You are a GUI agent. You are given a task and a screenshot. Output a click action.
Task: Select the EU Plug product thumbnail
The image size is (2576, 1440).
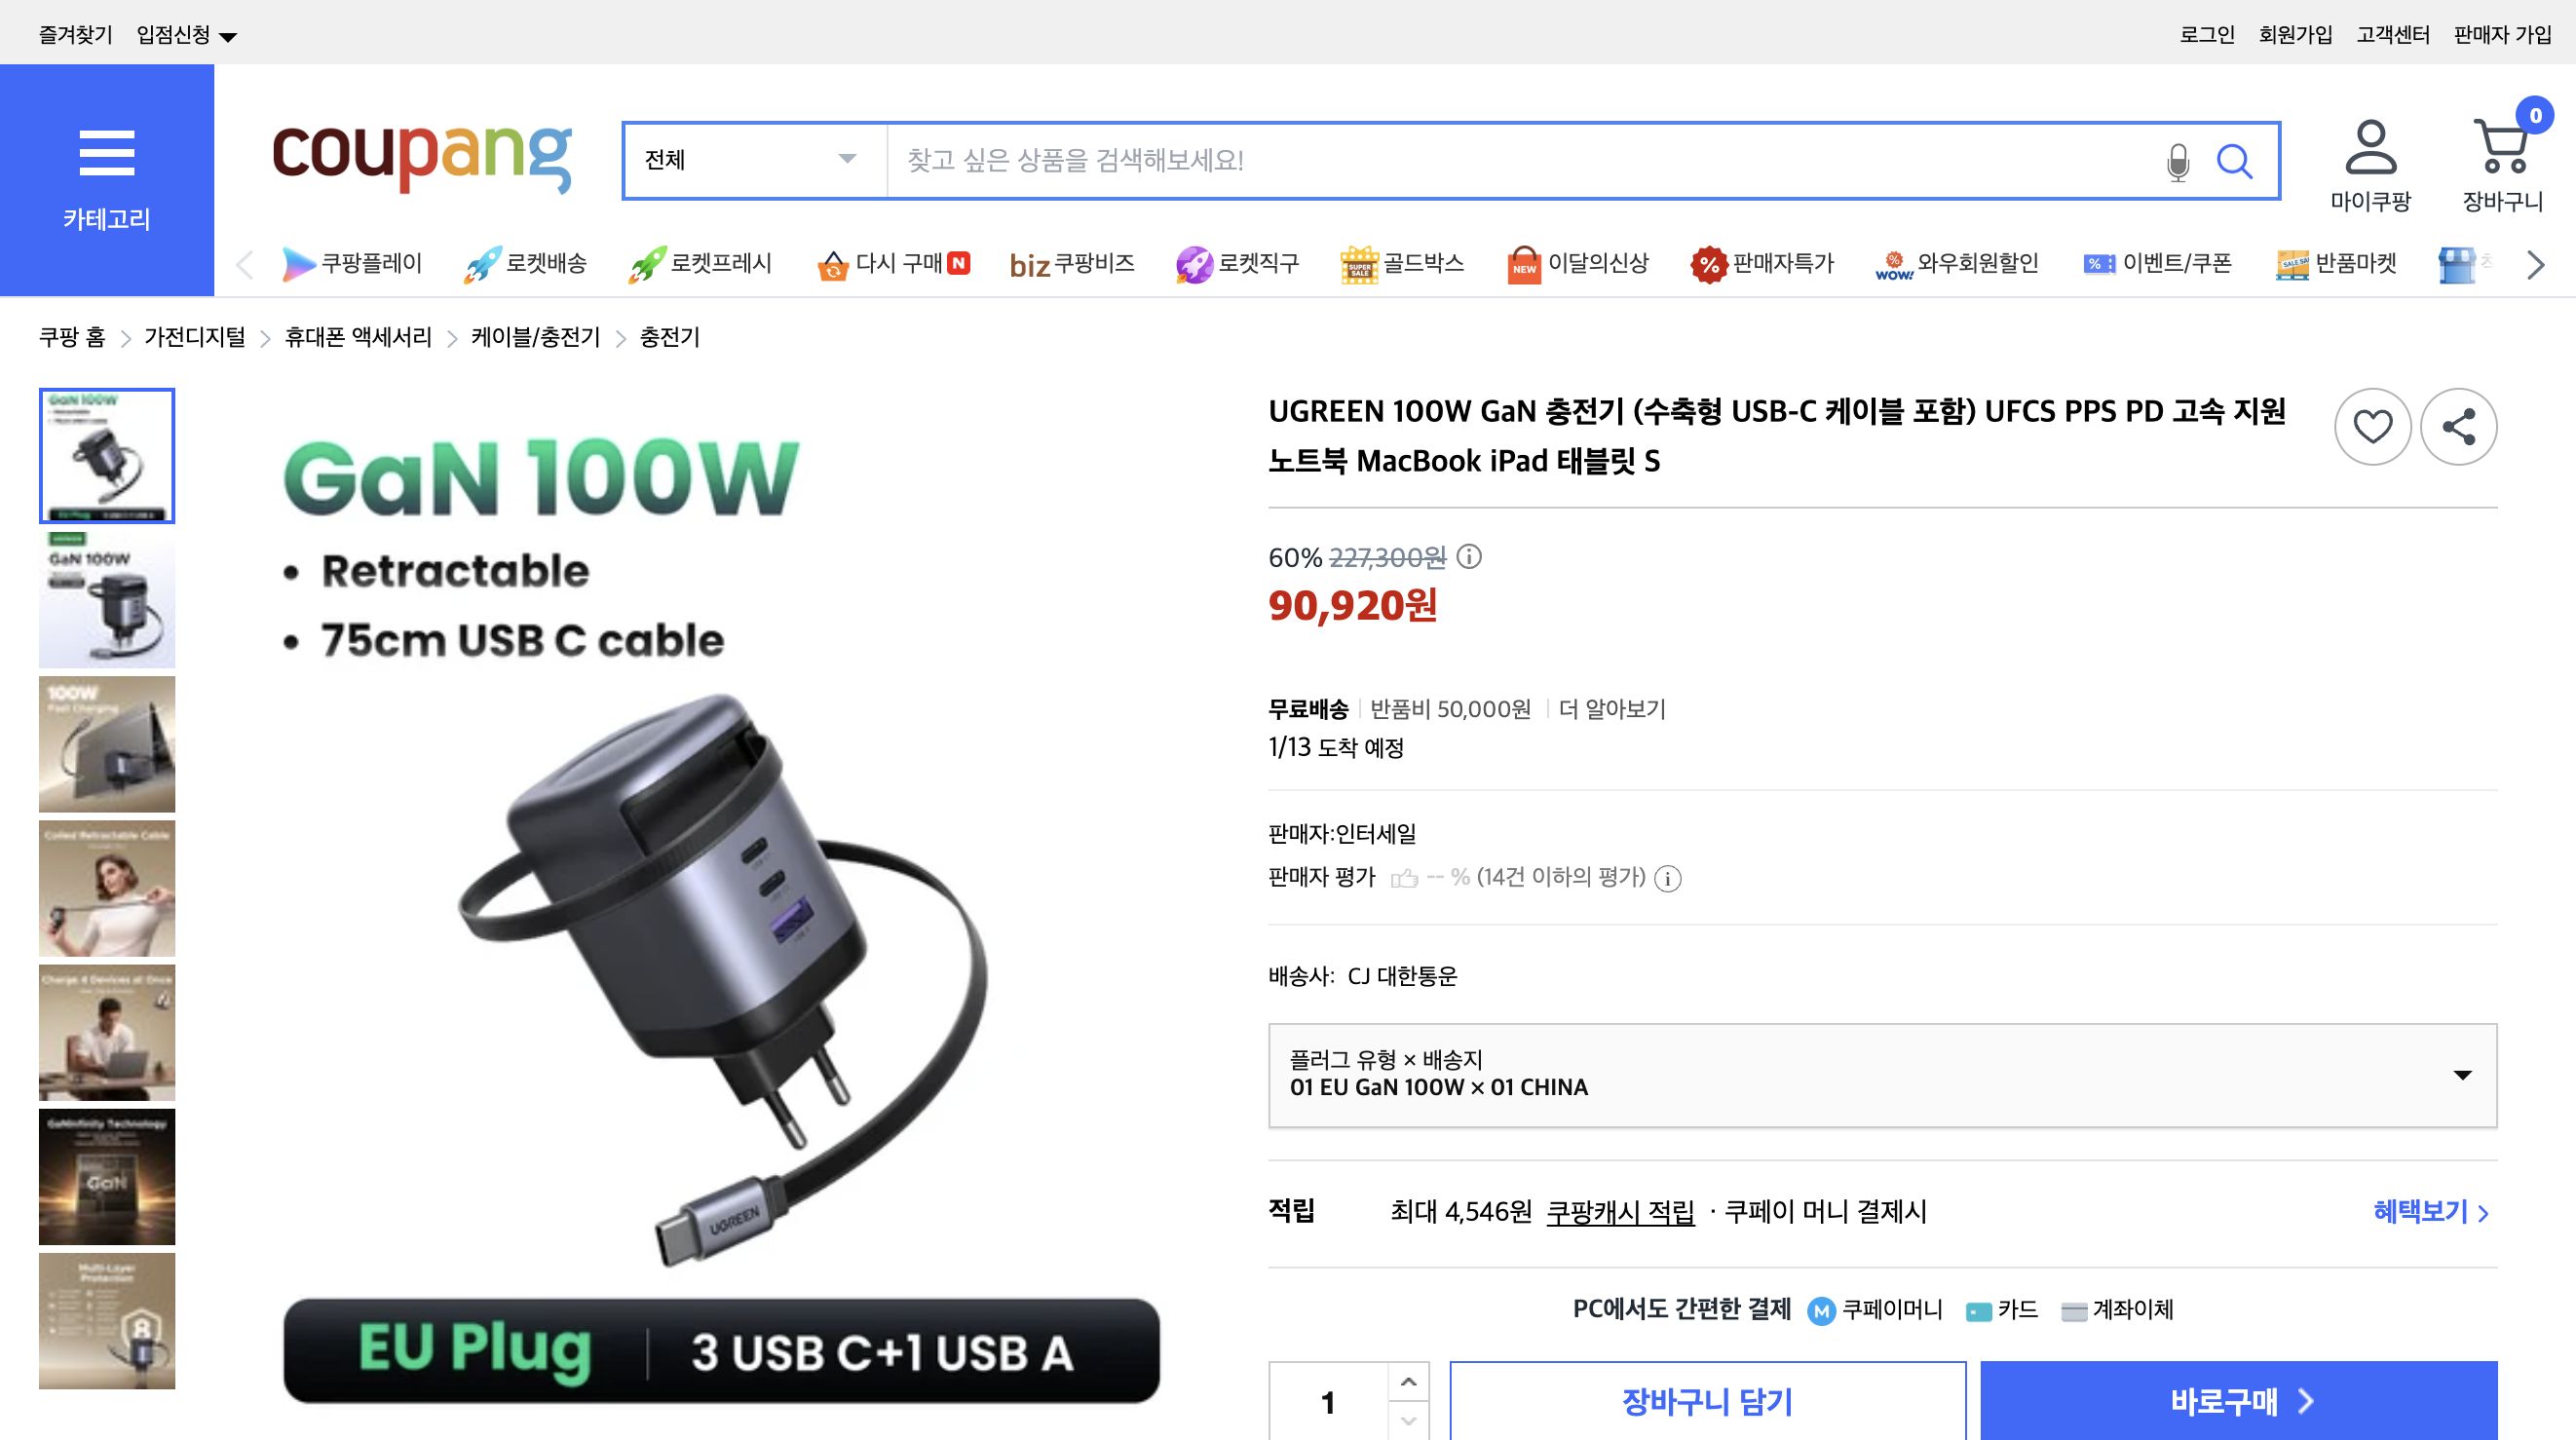click(107, 455)
